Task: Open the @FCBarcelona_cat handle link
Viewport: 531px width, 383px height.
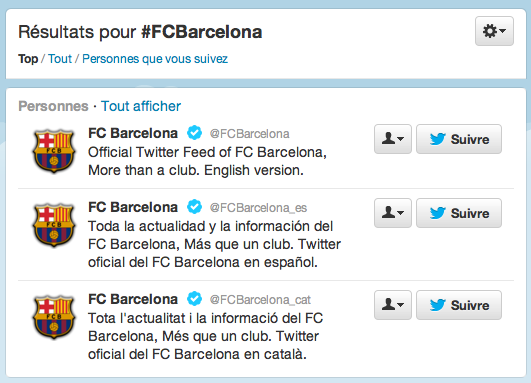Action: pyautogui.click(x=260, y=300)
